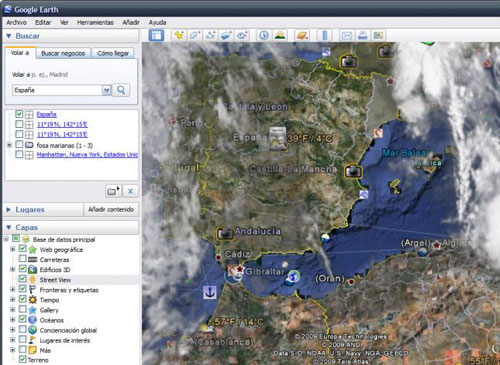This screenshot has height=365, width=500.
Task: Open the Ayuda menu
Action: coord(157,22)
